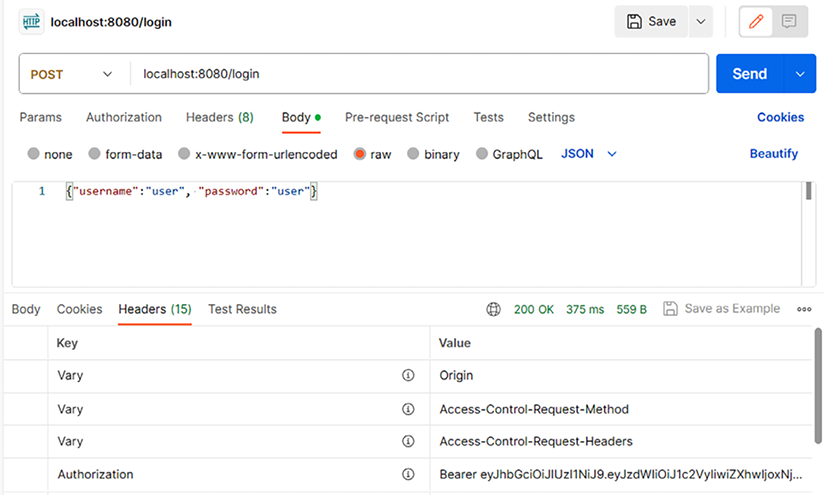Expand the Send button arrow options
The height and width of the screenshot is (495, 824).
click(799, 74)
